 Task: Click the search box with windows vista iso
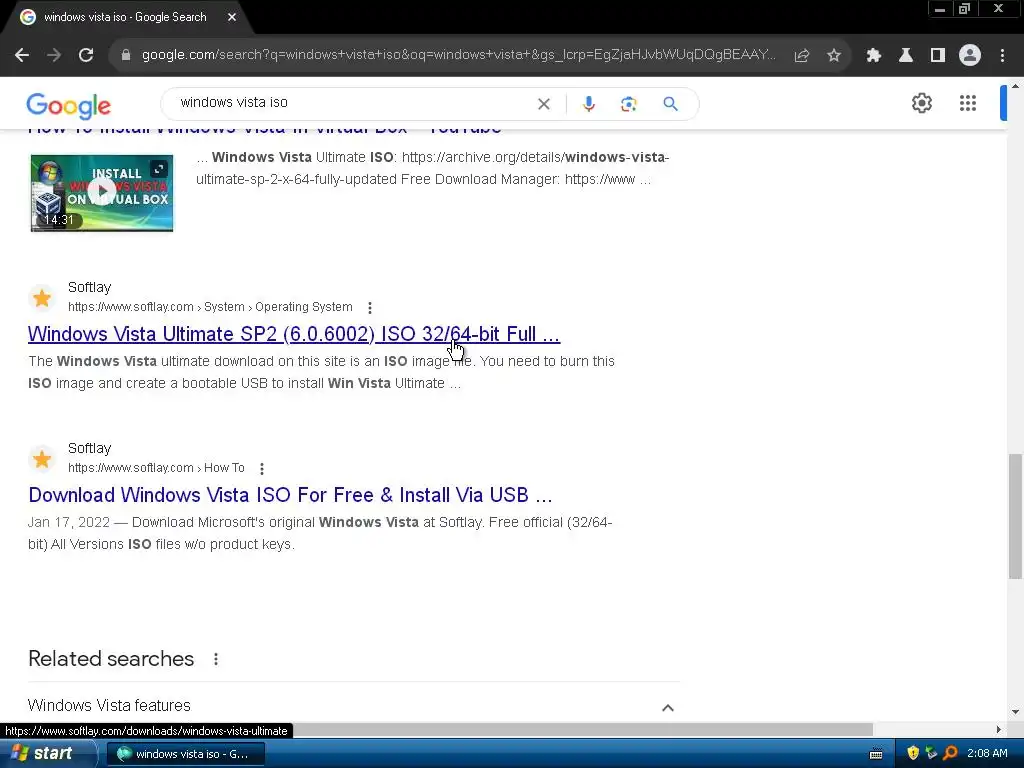[353, 103]
